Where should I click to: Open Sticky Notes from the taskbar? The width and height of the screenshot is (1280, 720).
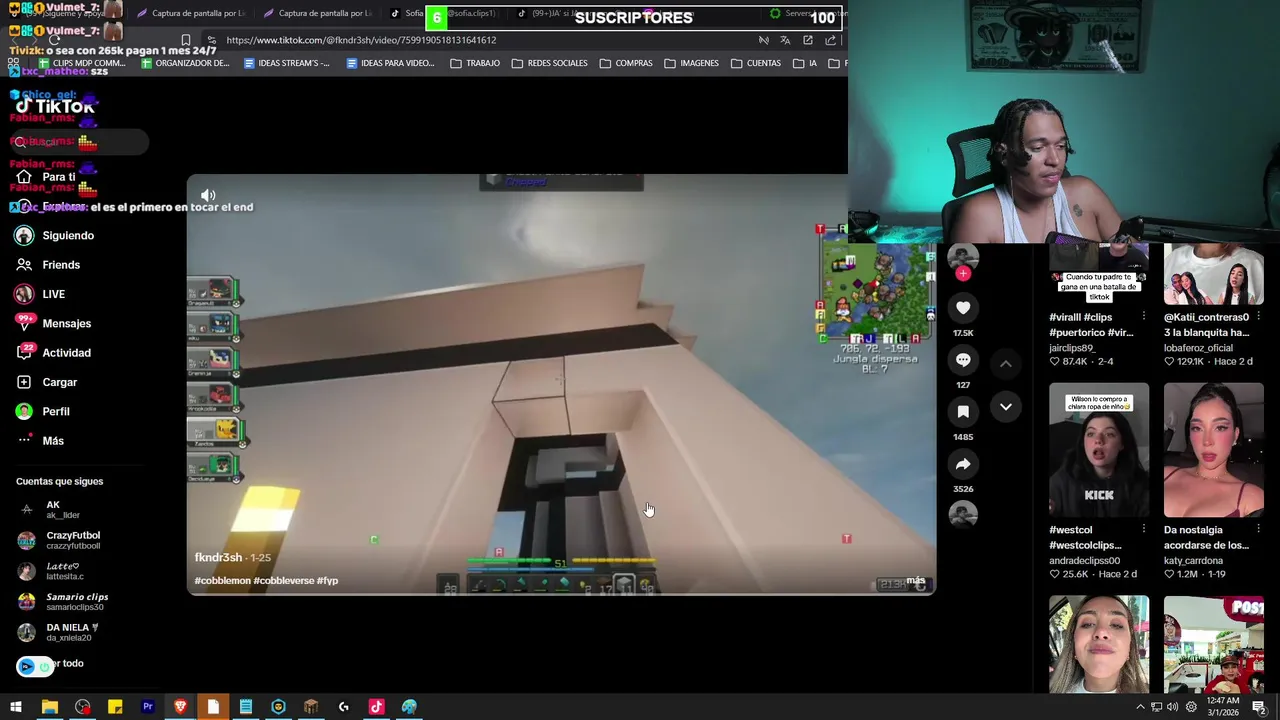[115, 707]
